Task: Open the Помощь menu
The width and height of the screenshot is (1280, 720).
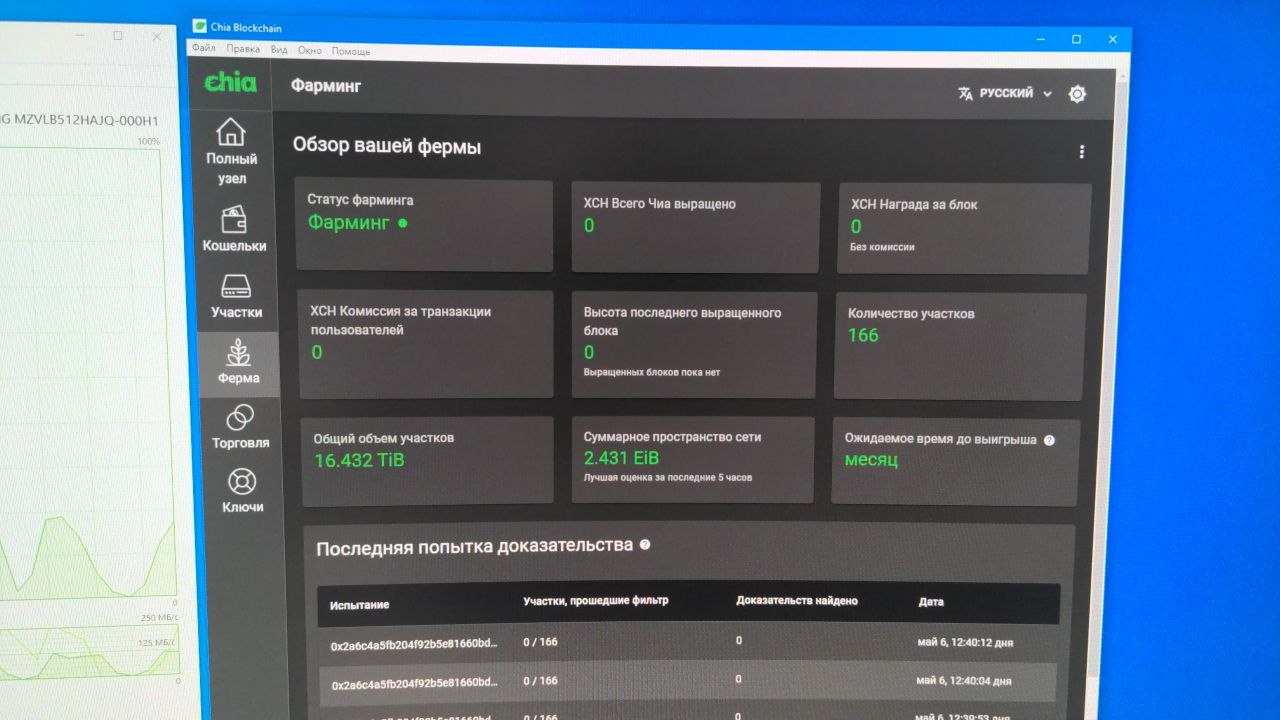Action: click(350, 51)
